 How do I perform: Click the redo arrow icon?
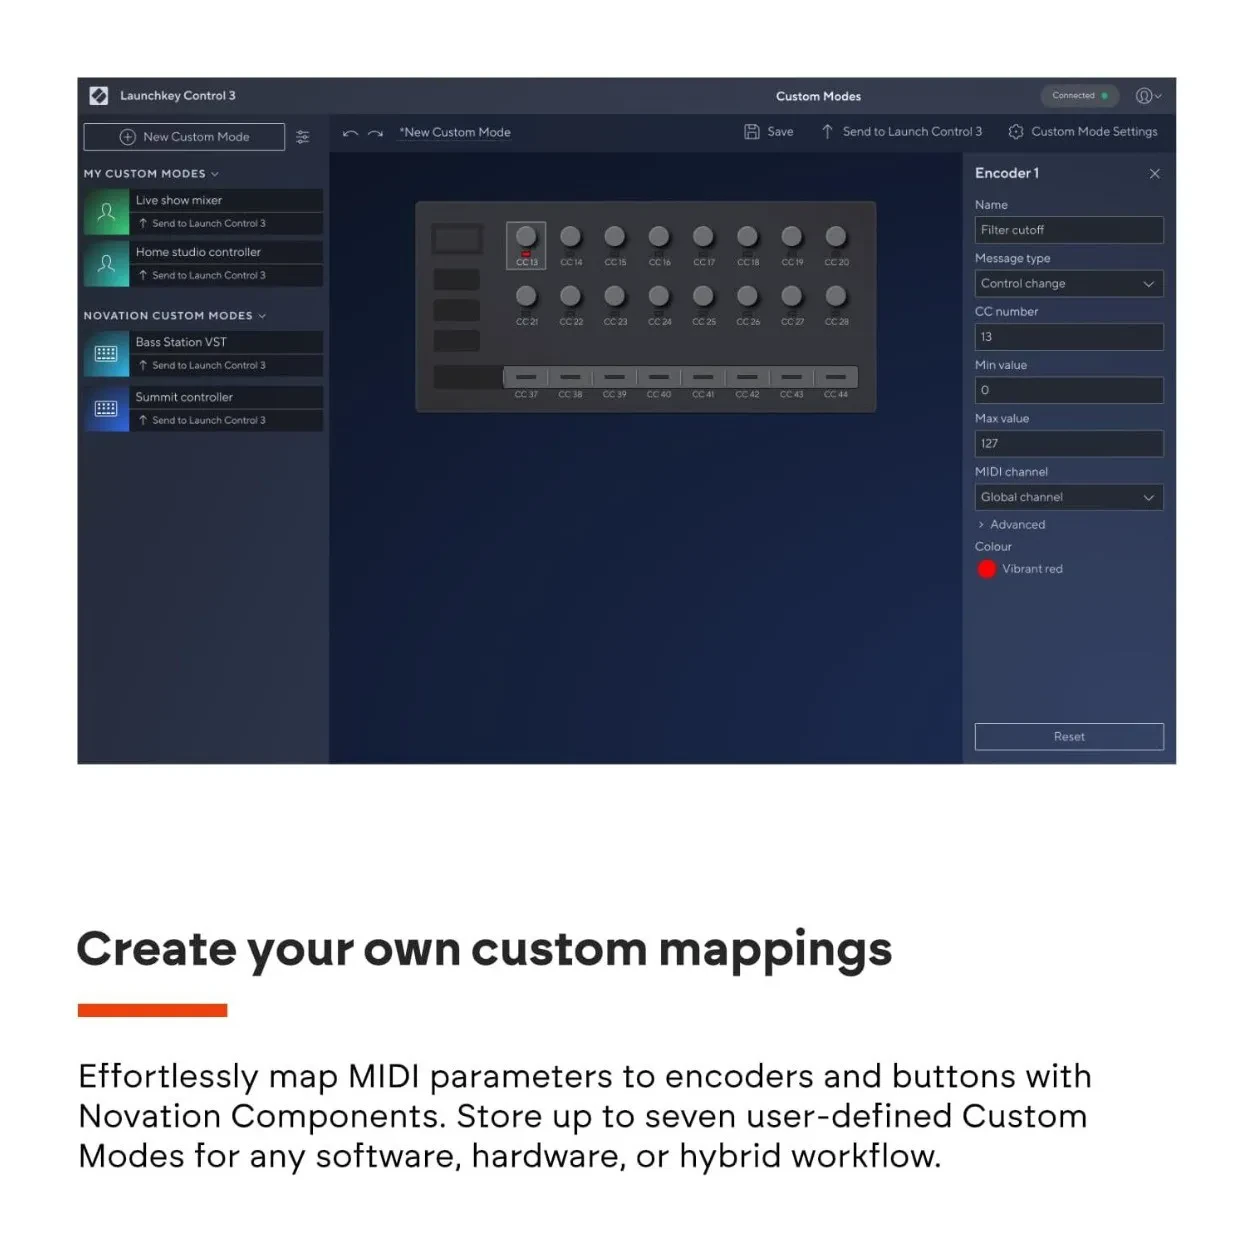(x=375, y=133)
